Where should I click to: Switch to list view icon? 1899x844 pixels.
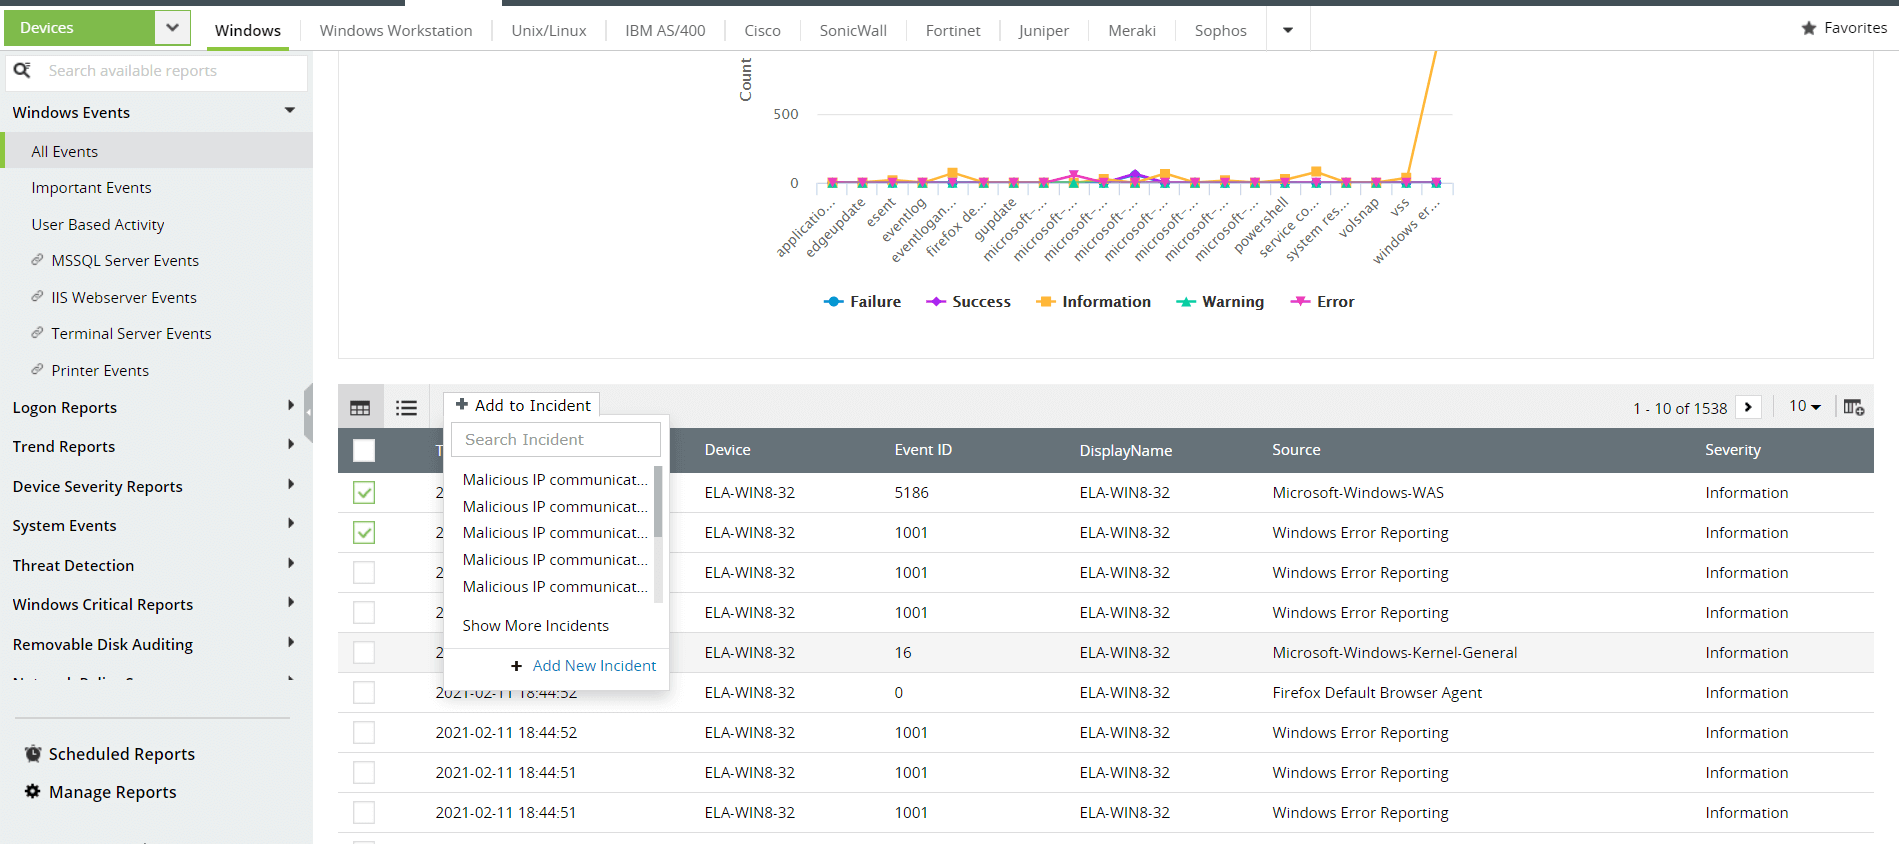[x=406, y=408]
